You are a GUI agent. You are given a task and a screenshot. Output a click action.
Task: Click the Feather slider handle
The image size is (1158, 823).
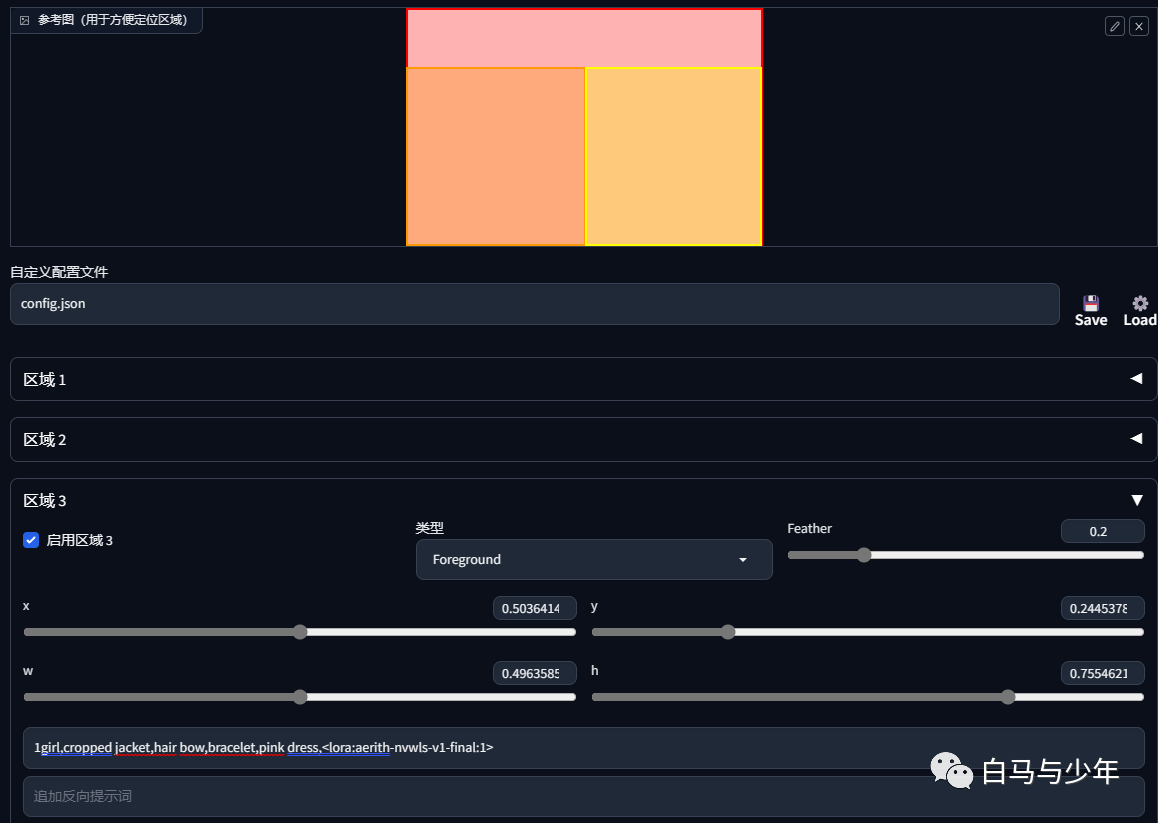(x=864, y=555)
